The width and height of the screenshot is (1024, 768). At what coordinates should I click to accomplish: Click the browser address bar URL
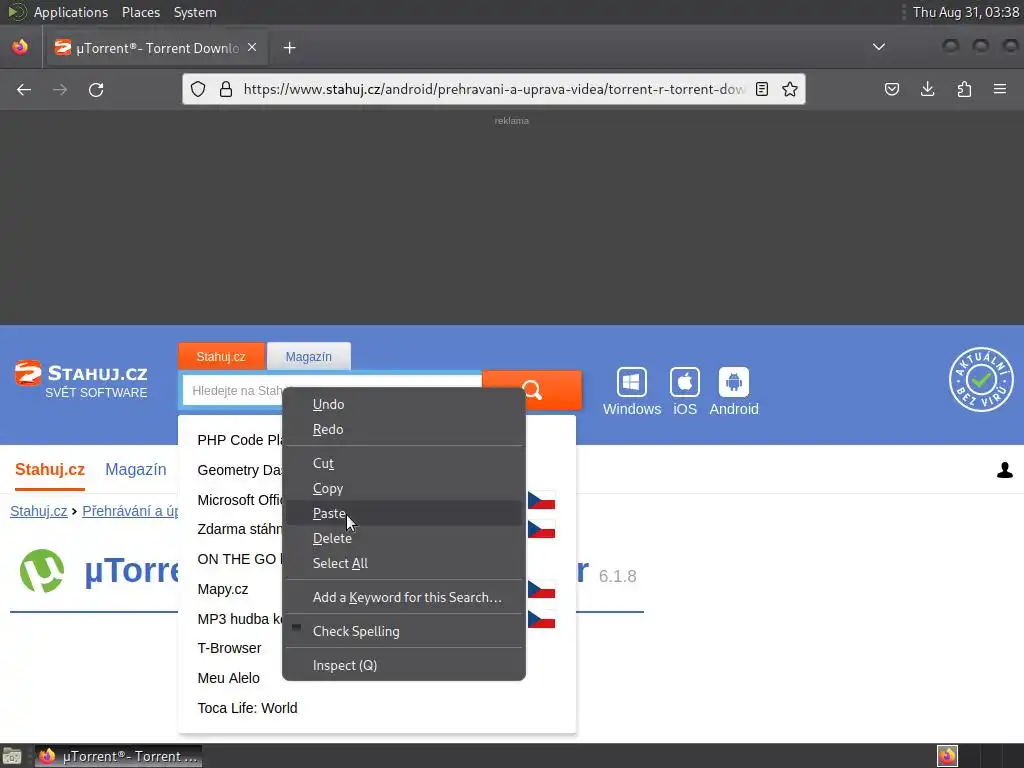(493, 89)
